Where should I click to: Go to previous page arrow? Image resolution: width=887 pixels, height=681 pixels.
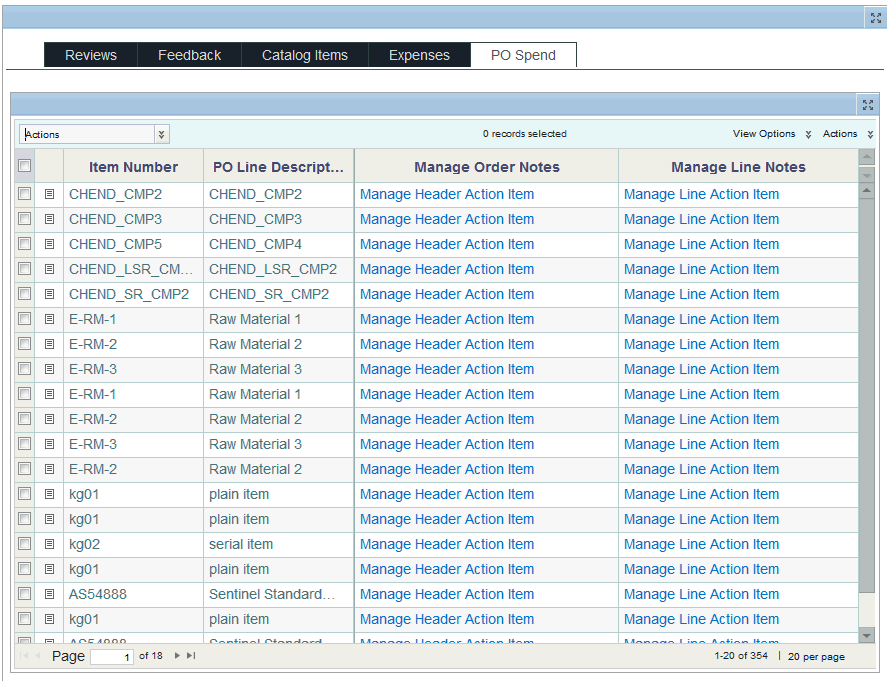coord(38,656)
